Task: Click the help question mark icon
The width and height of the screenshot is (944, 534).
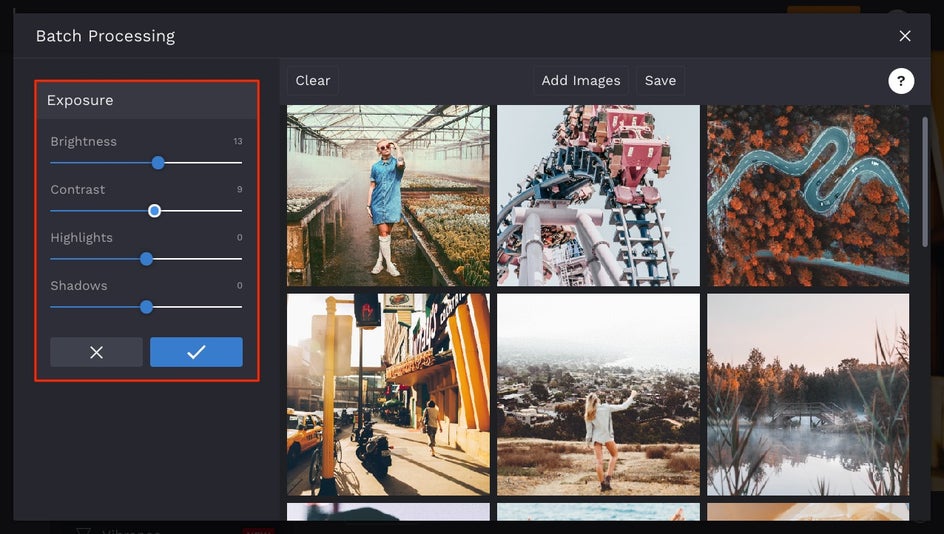Action: click(x=901, y=81)
